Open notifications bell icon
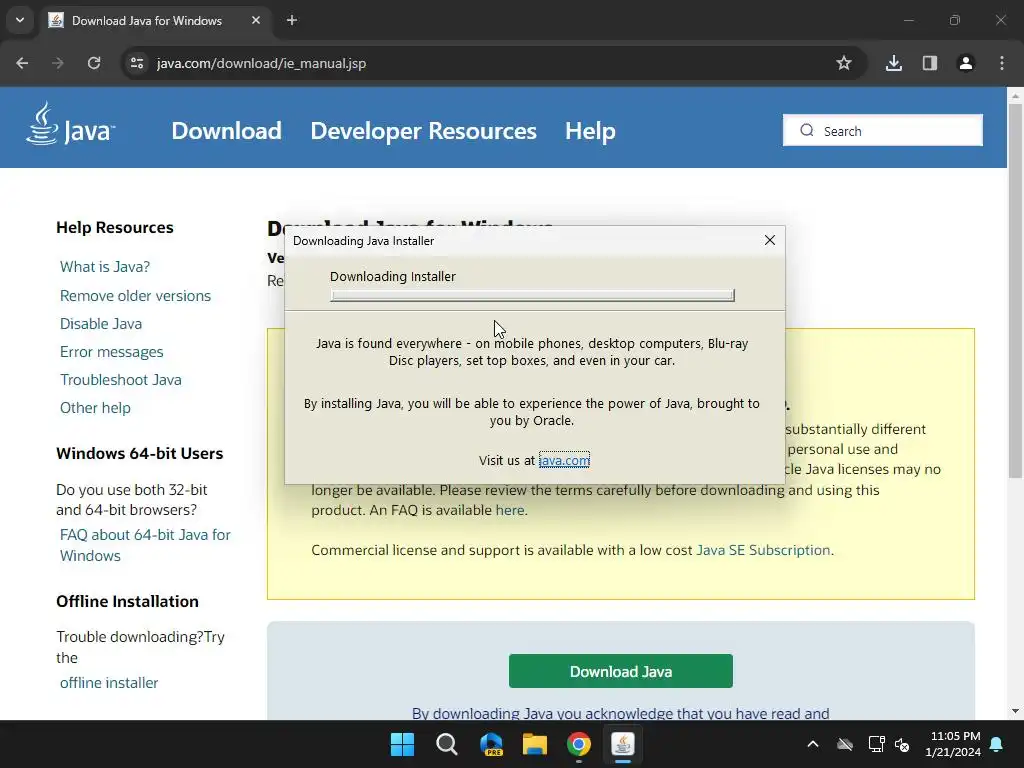Screen dimensions: 1024x768 (x=997, y=744)
